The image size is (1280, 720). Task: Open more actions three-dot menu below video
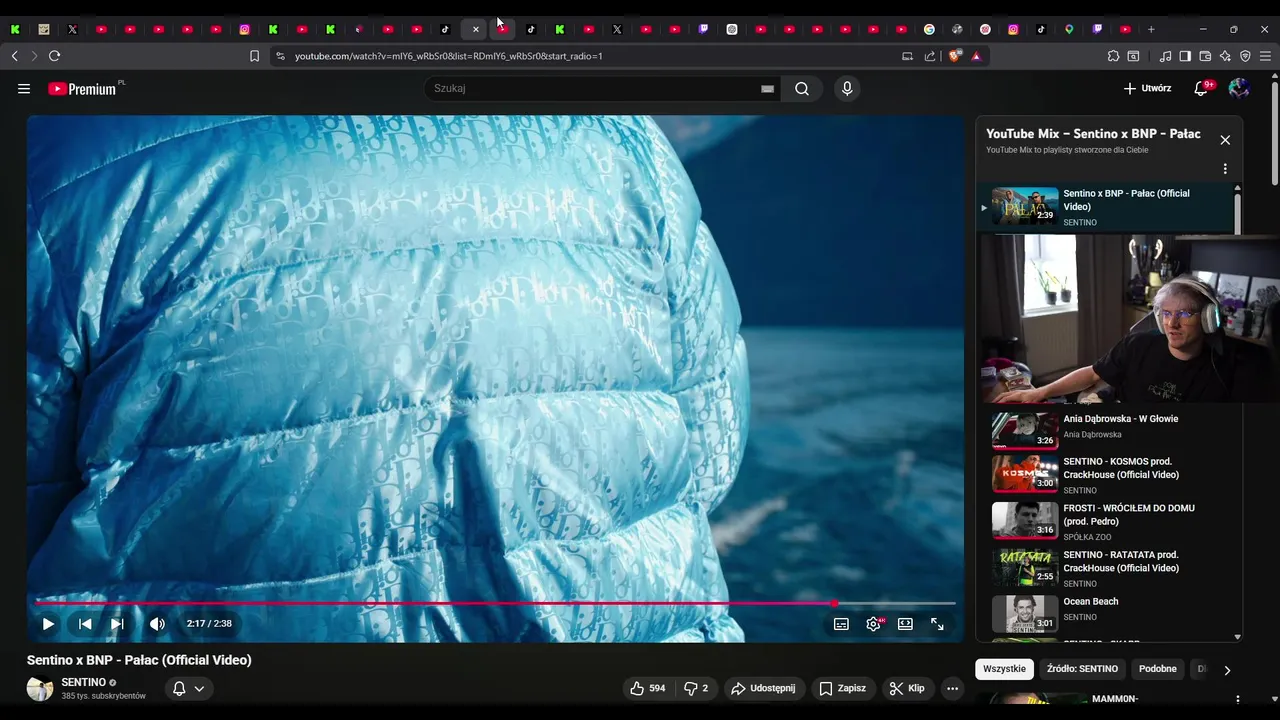(952, 688)
